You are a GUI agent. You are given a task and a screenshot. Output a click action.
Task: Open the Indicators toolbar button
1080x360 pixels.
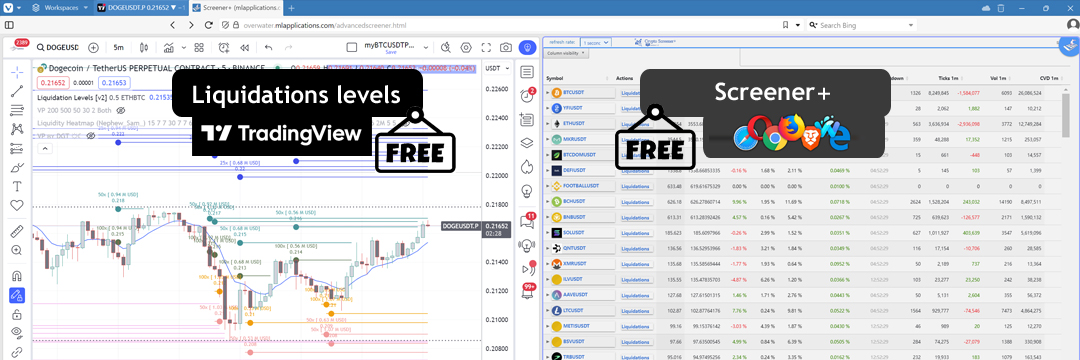tap(169, 47)
